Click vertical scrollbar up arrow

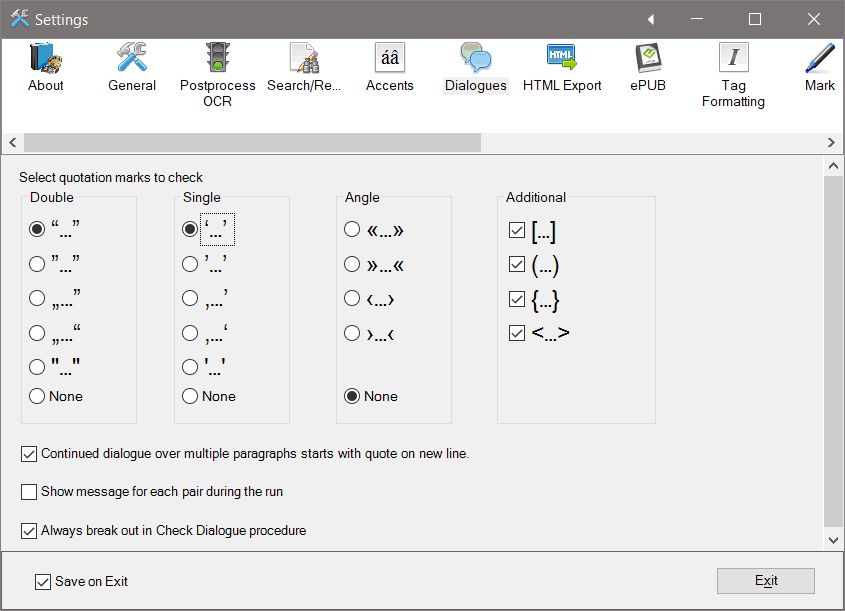tap(833, 166)
